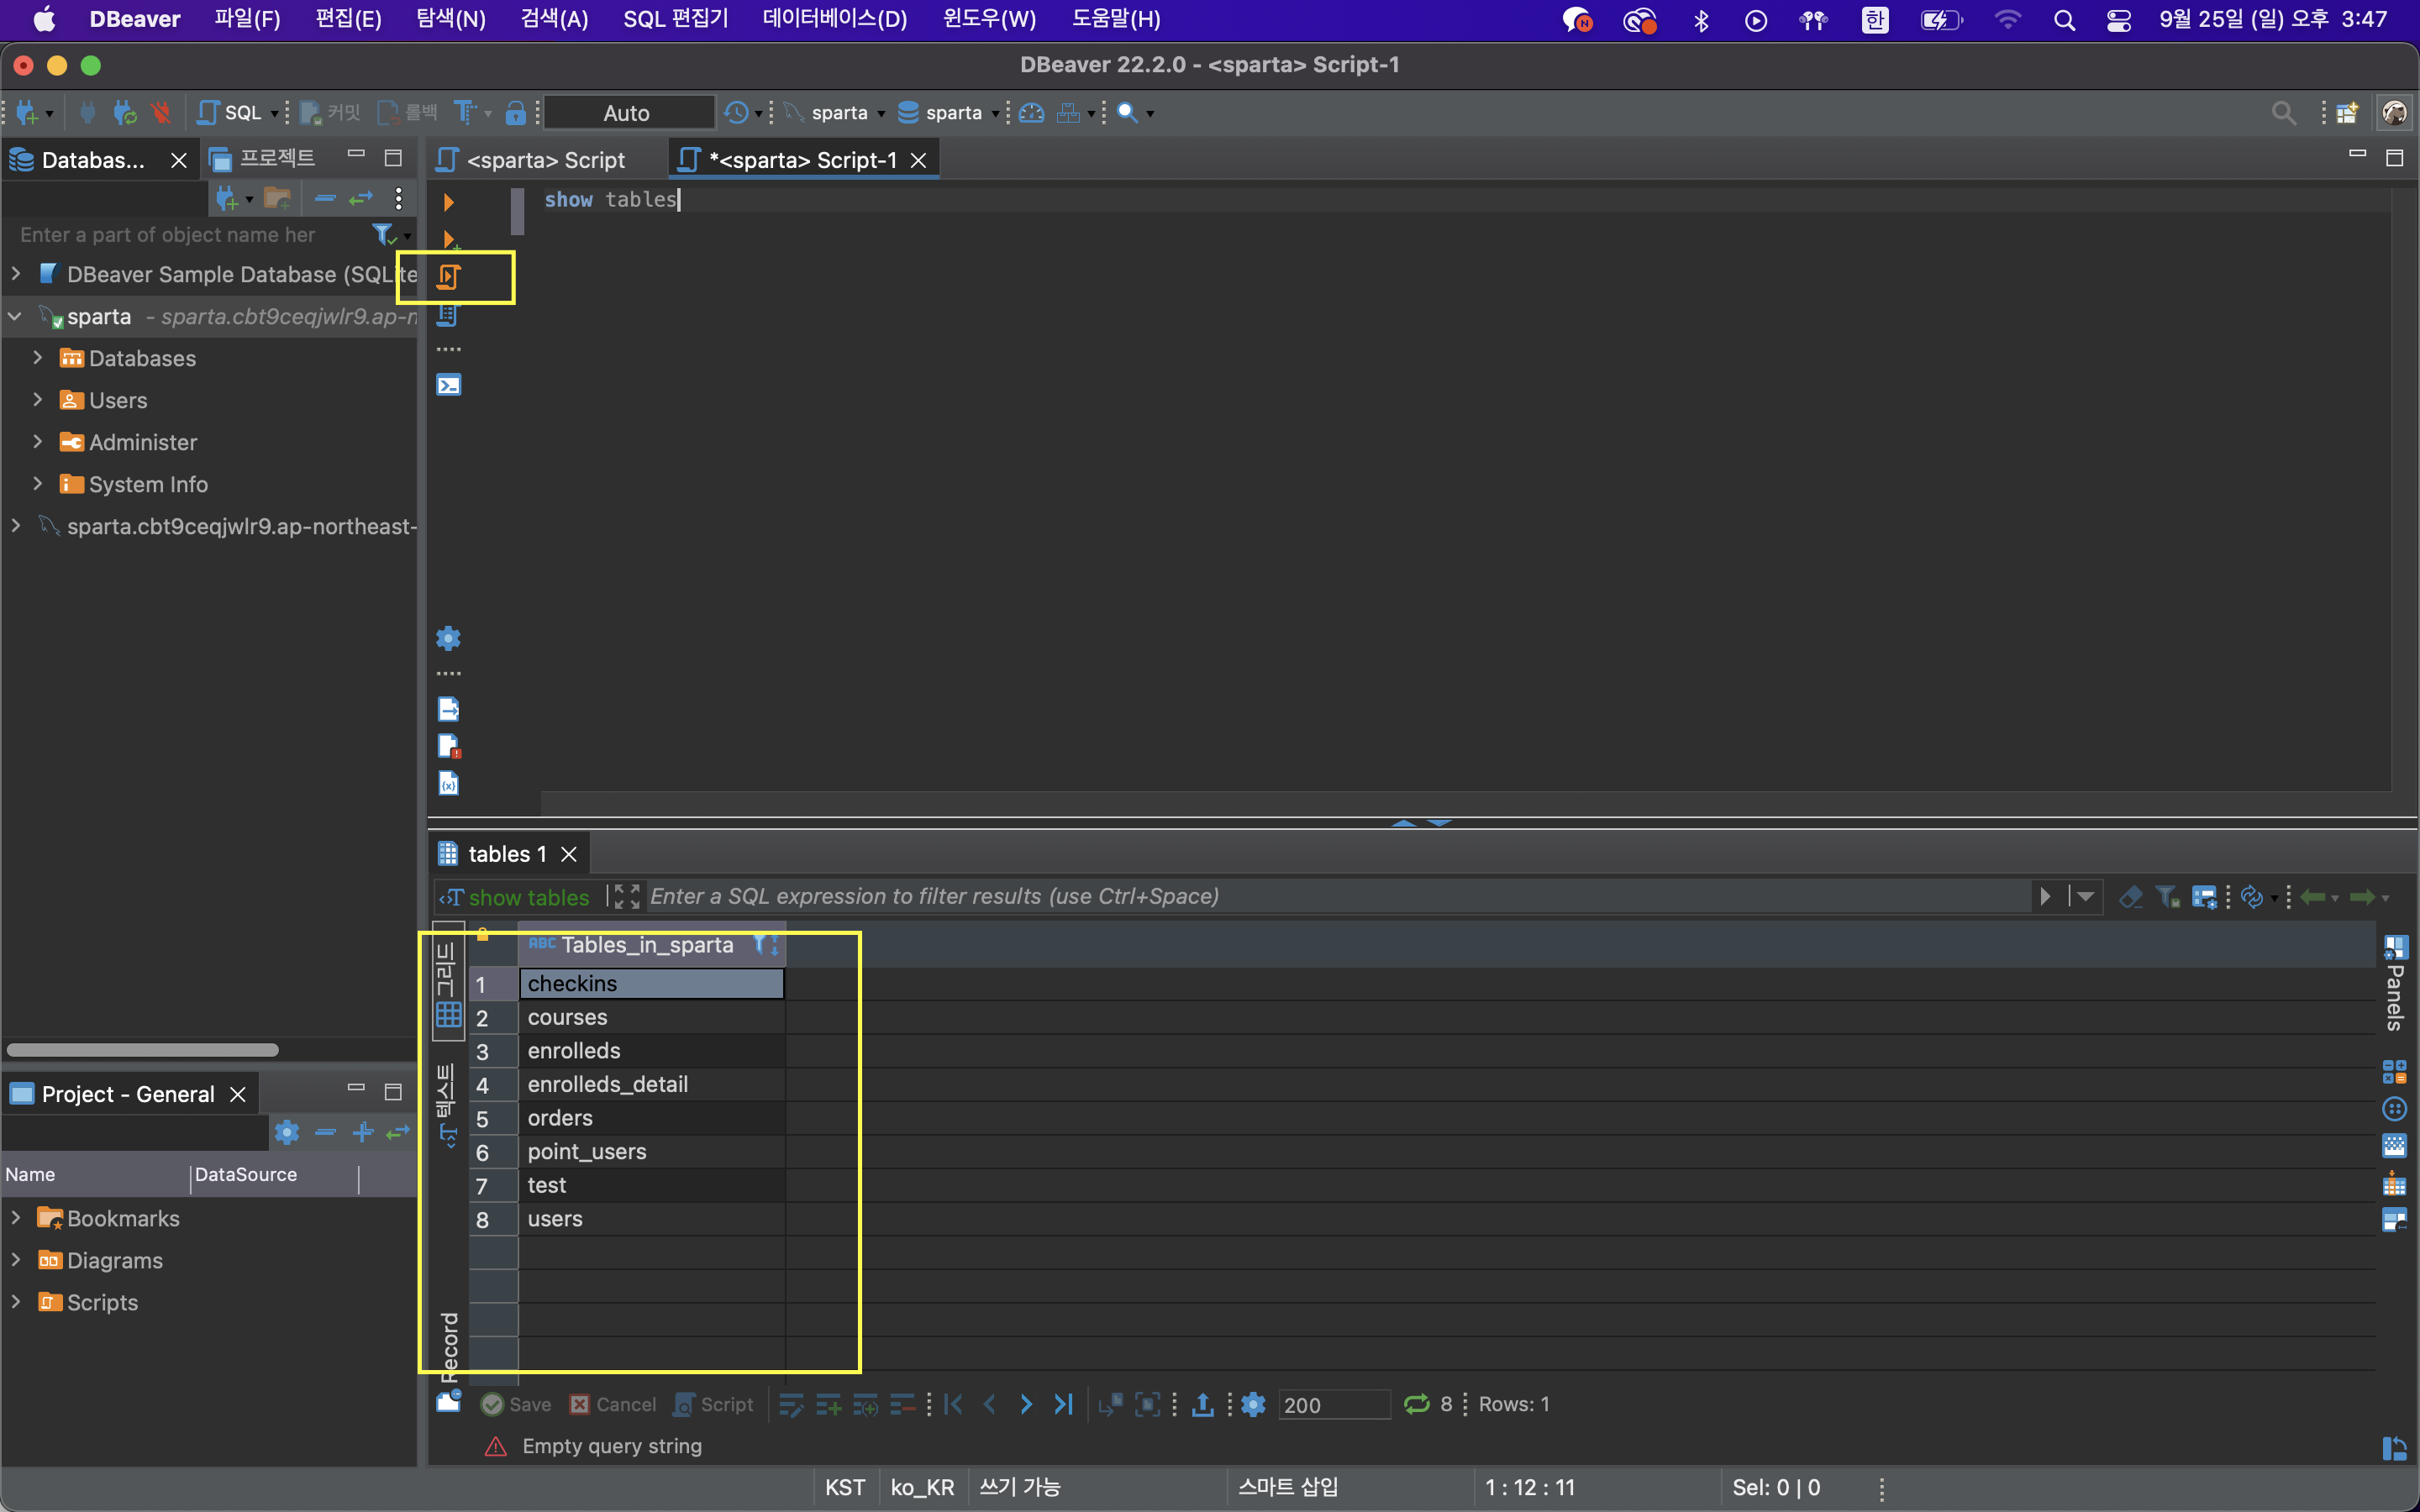Execute SQL statement in new tab icon

(449, 240)
